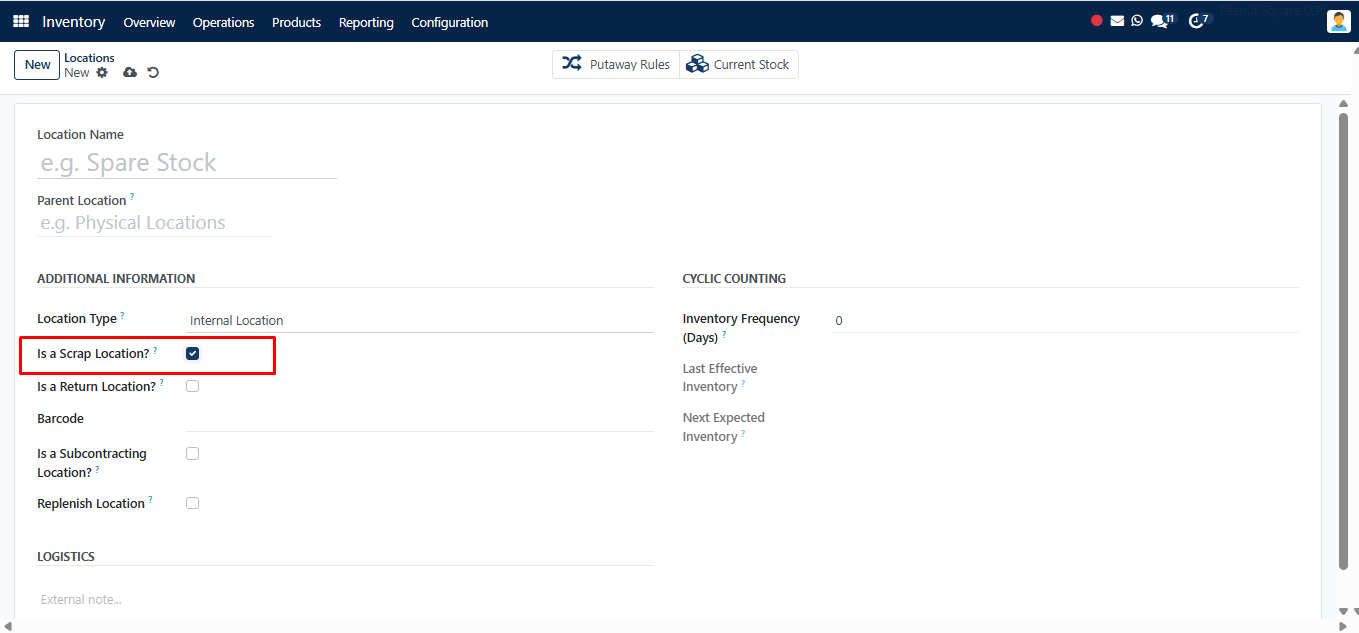Click the Location Name input field

coord(187,163)
